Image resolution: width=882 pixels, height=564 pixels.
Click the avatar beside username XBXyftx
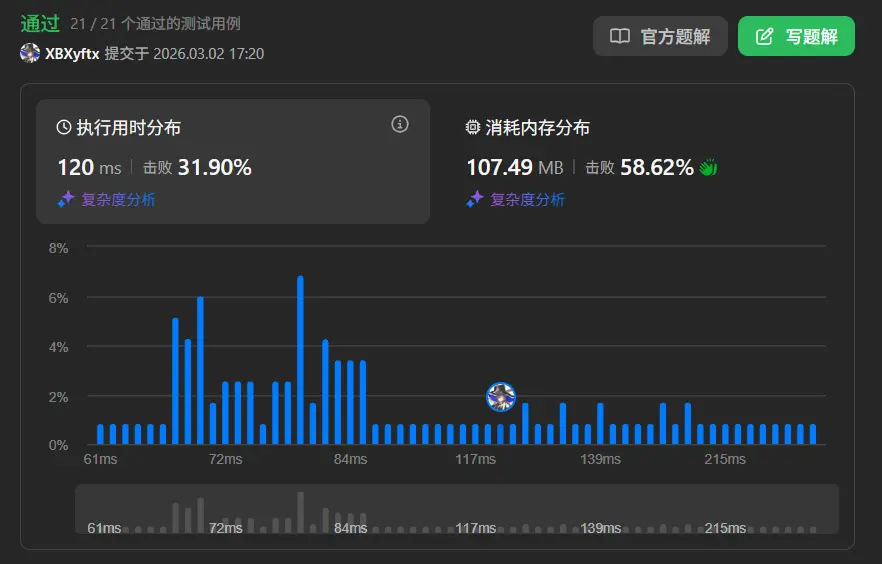click(30, 53)
